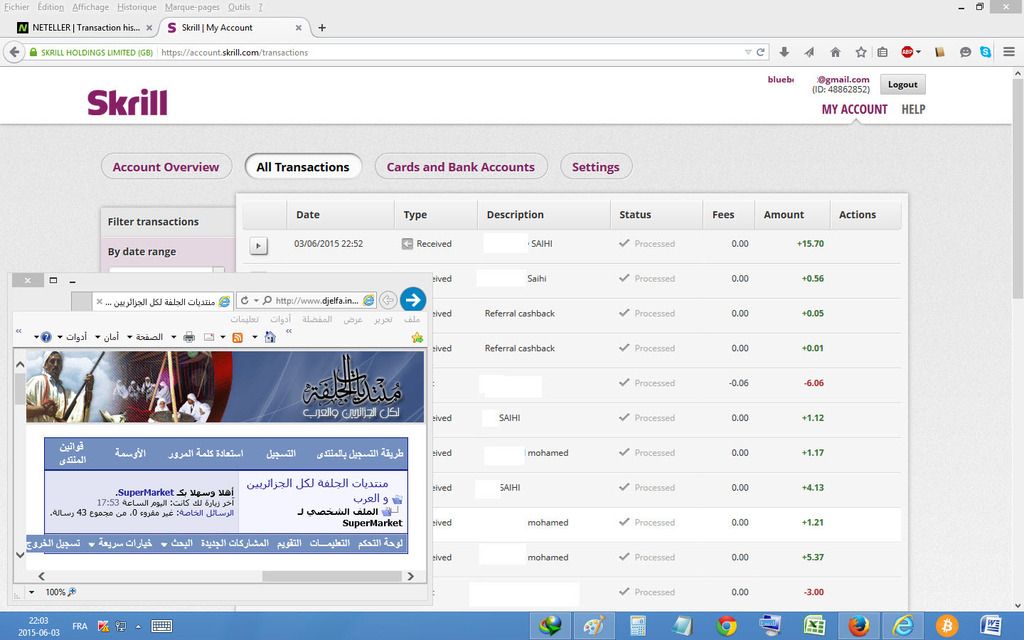Close the IE forum tab
The image size is (1024, 640).
pyautogui.click(x=99, y=302)
